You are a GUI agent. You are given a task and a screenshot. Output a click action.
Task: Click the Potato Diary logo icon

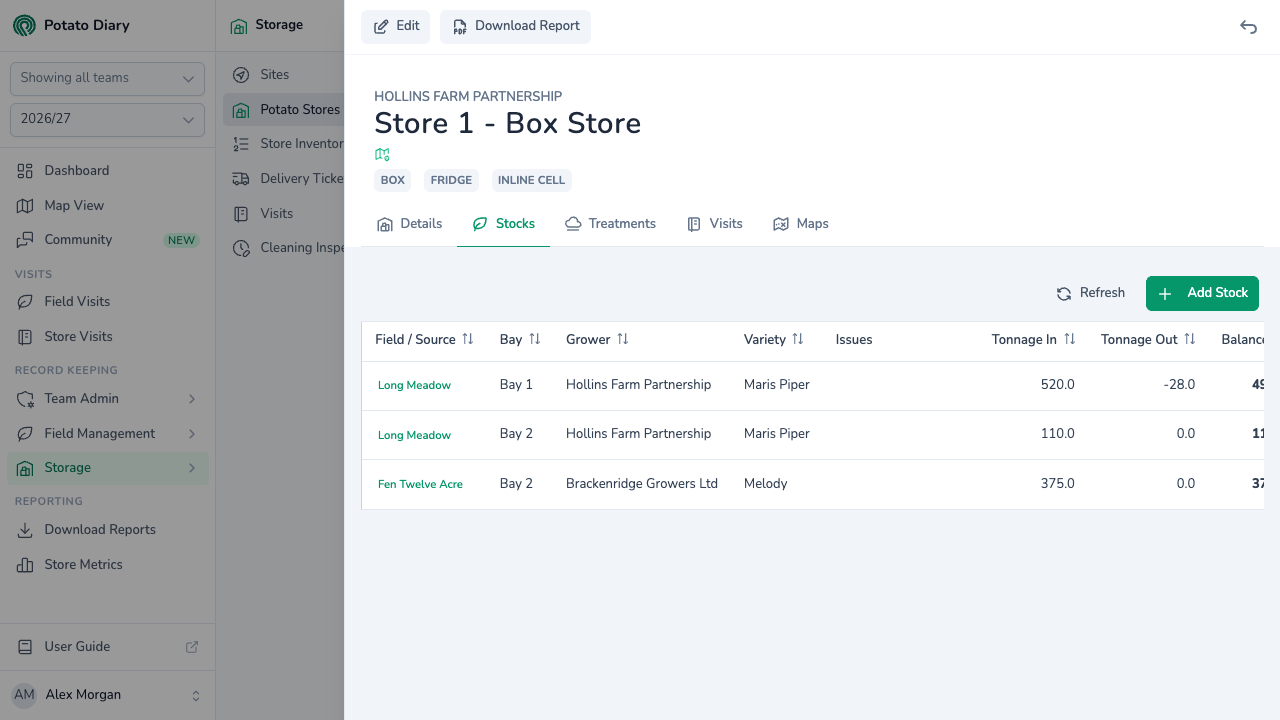click(24, 25)
